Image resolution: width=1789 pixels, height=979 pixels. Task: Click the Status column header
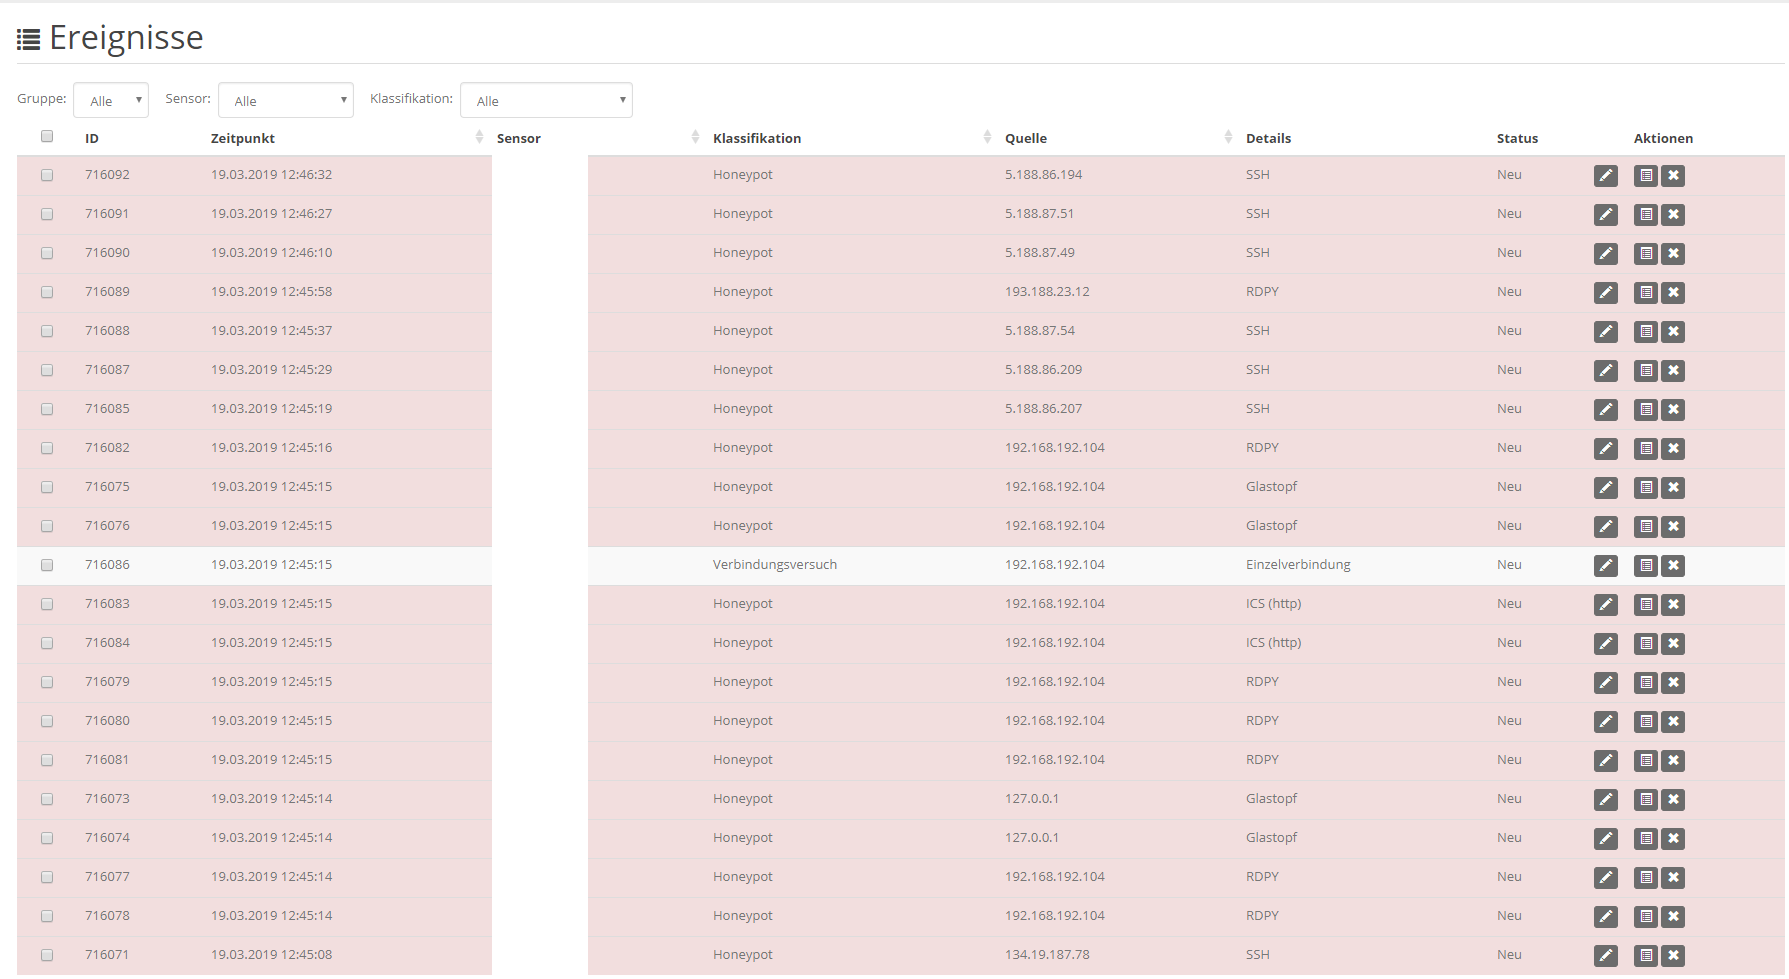(x=1517, y=139)
